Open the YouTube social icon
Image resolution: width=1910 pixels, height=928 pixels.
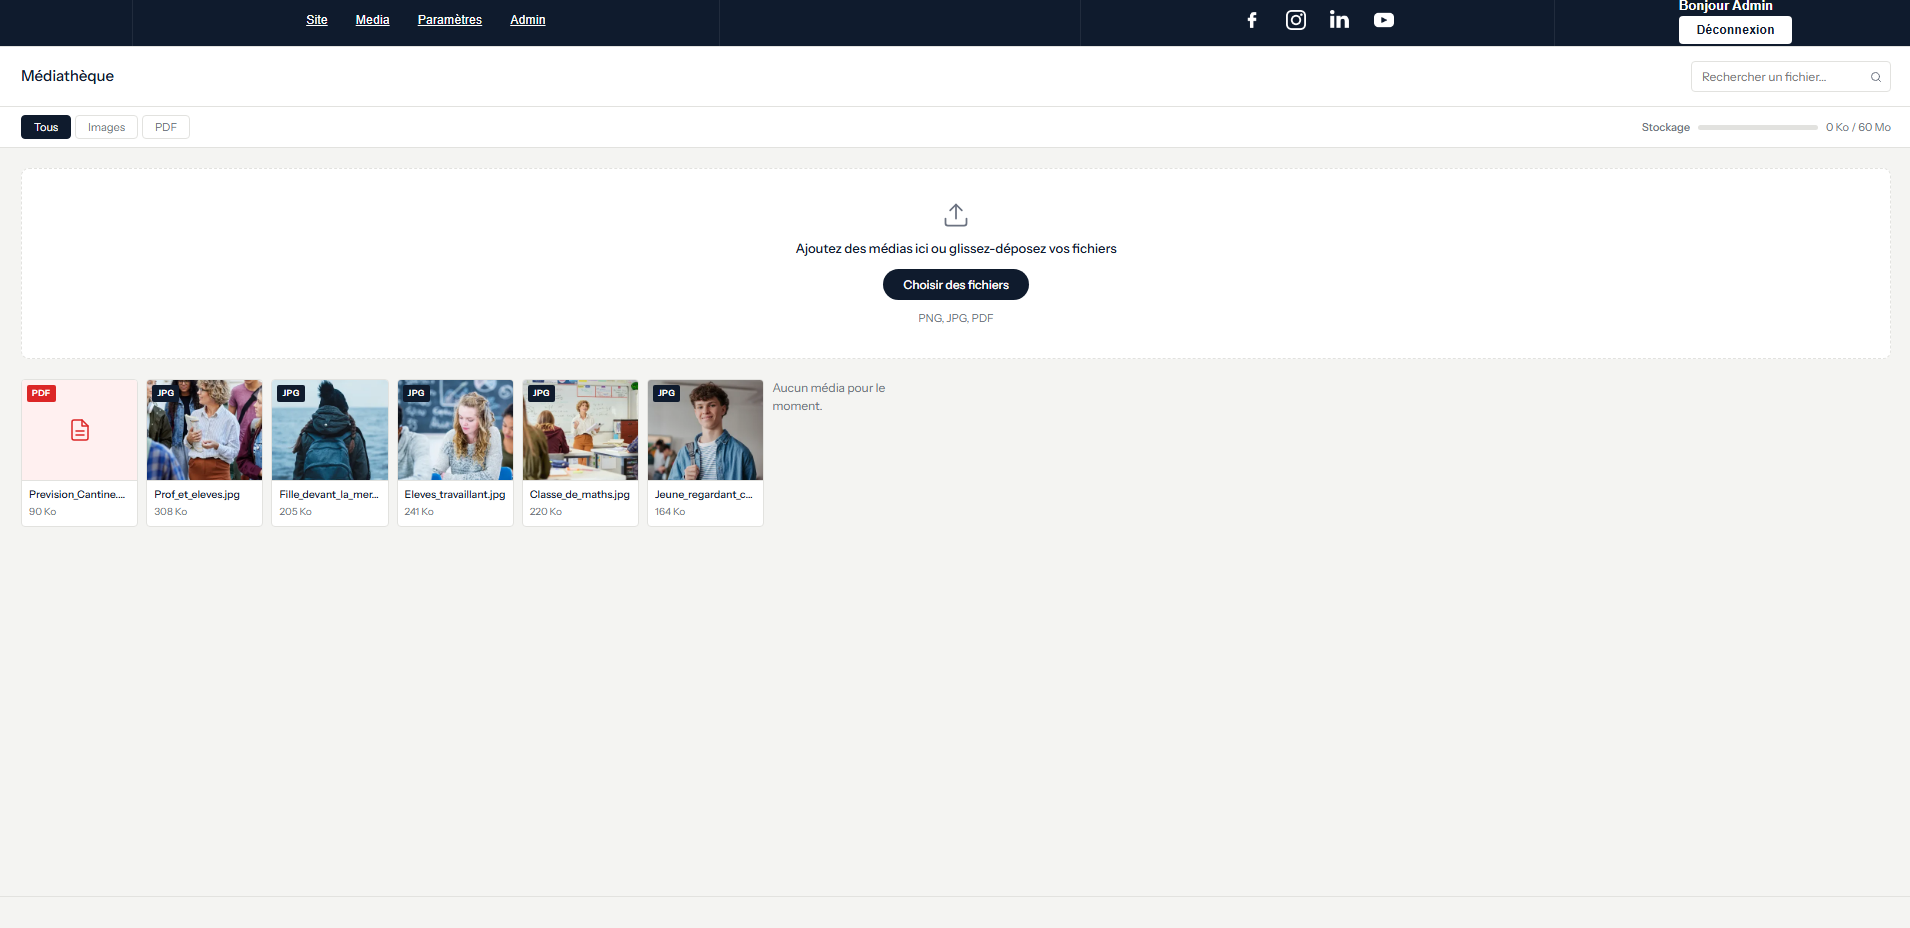pyautogui.click(x=1384, y=20)
